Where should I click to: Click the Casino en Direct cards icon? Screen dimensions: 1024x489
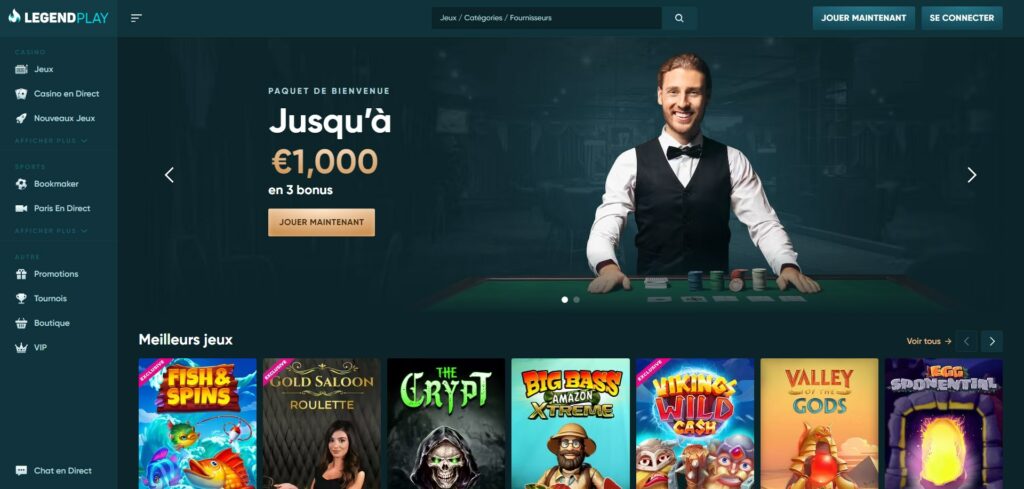(22, 94)
